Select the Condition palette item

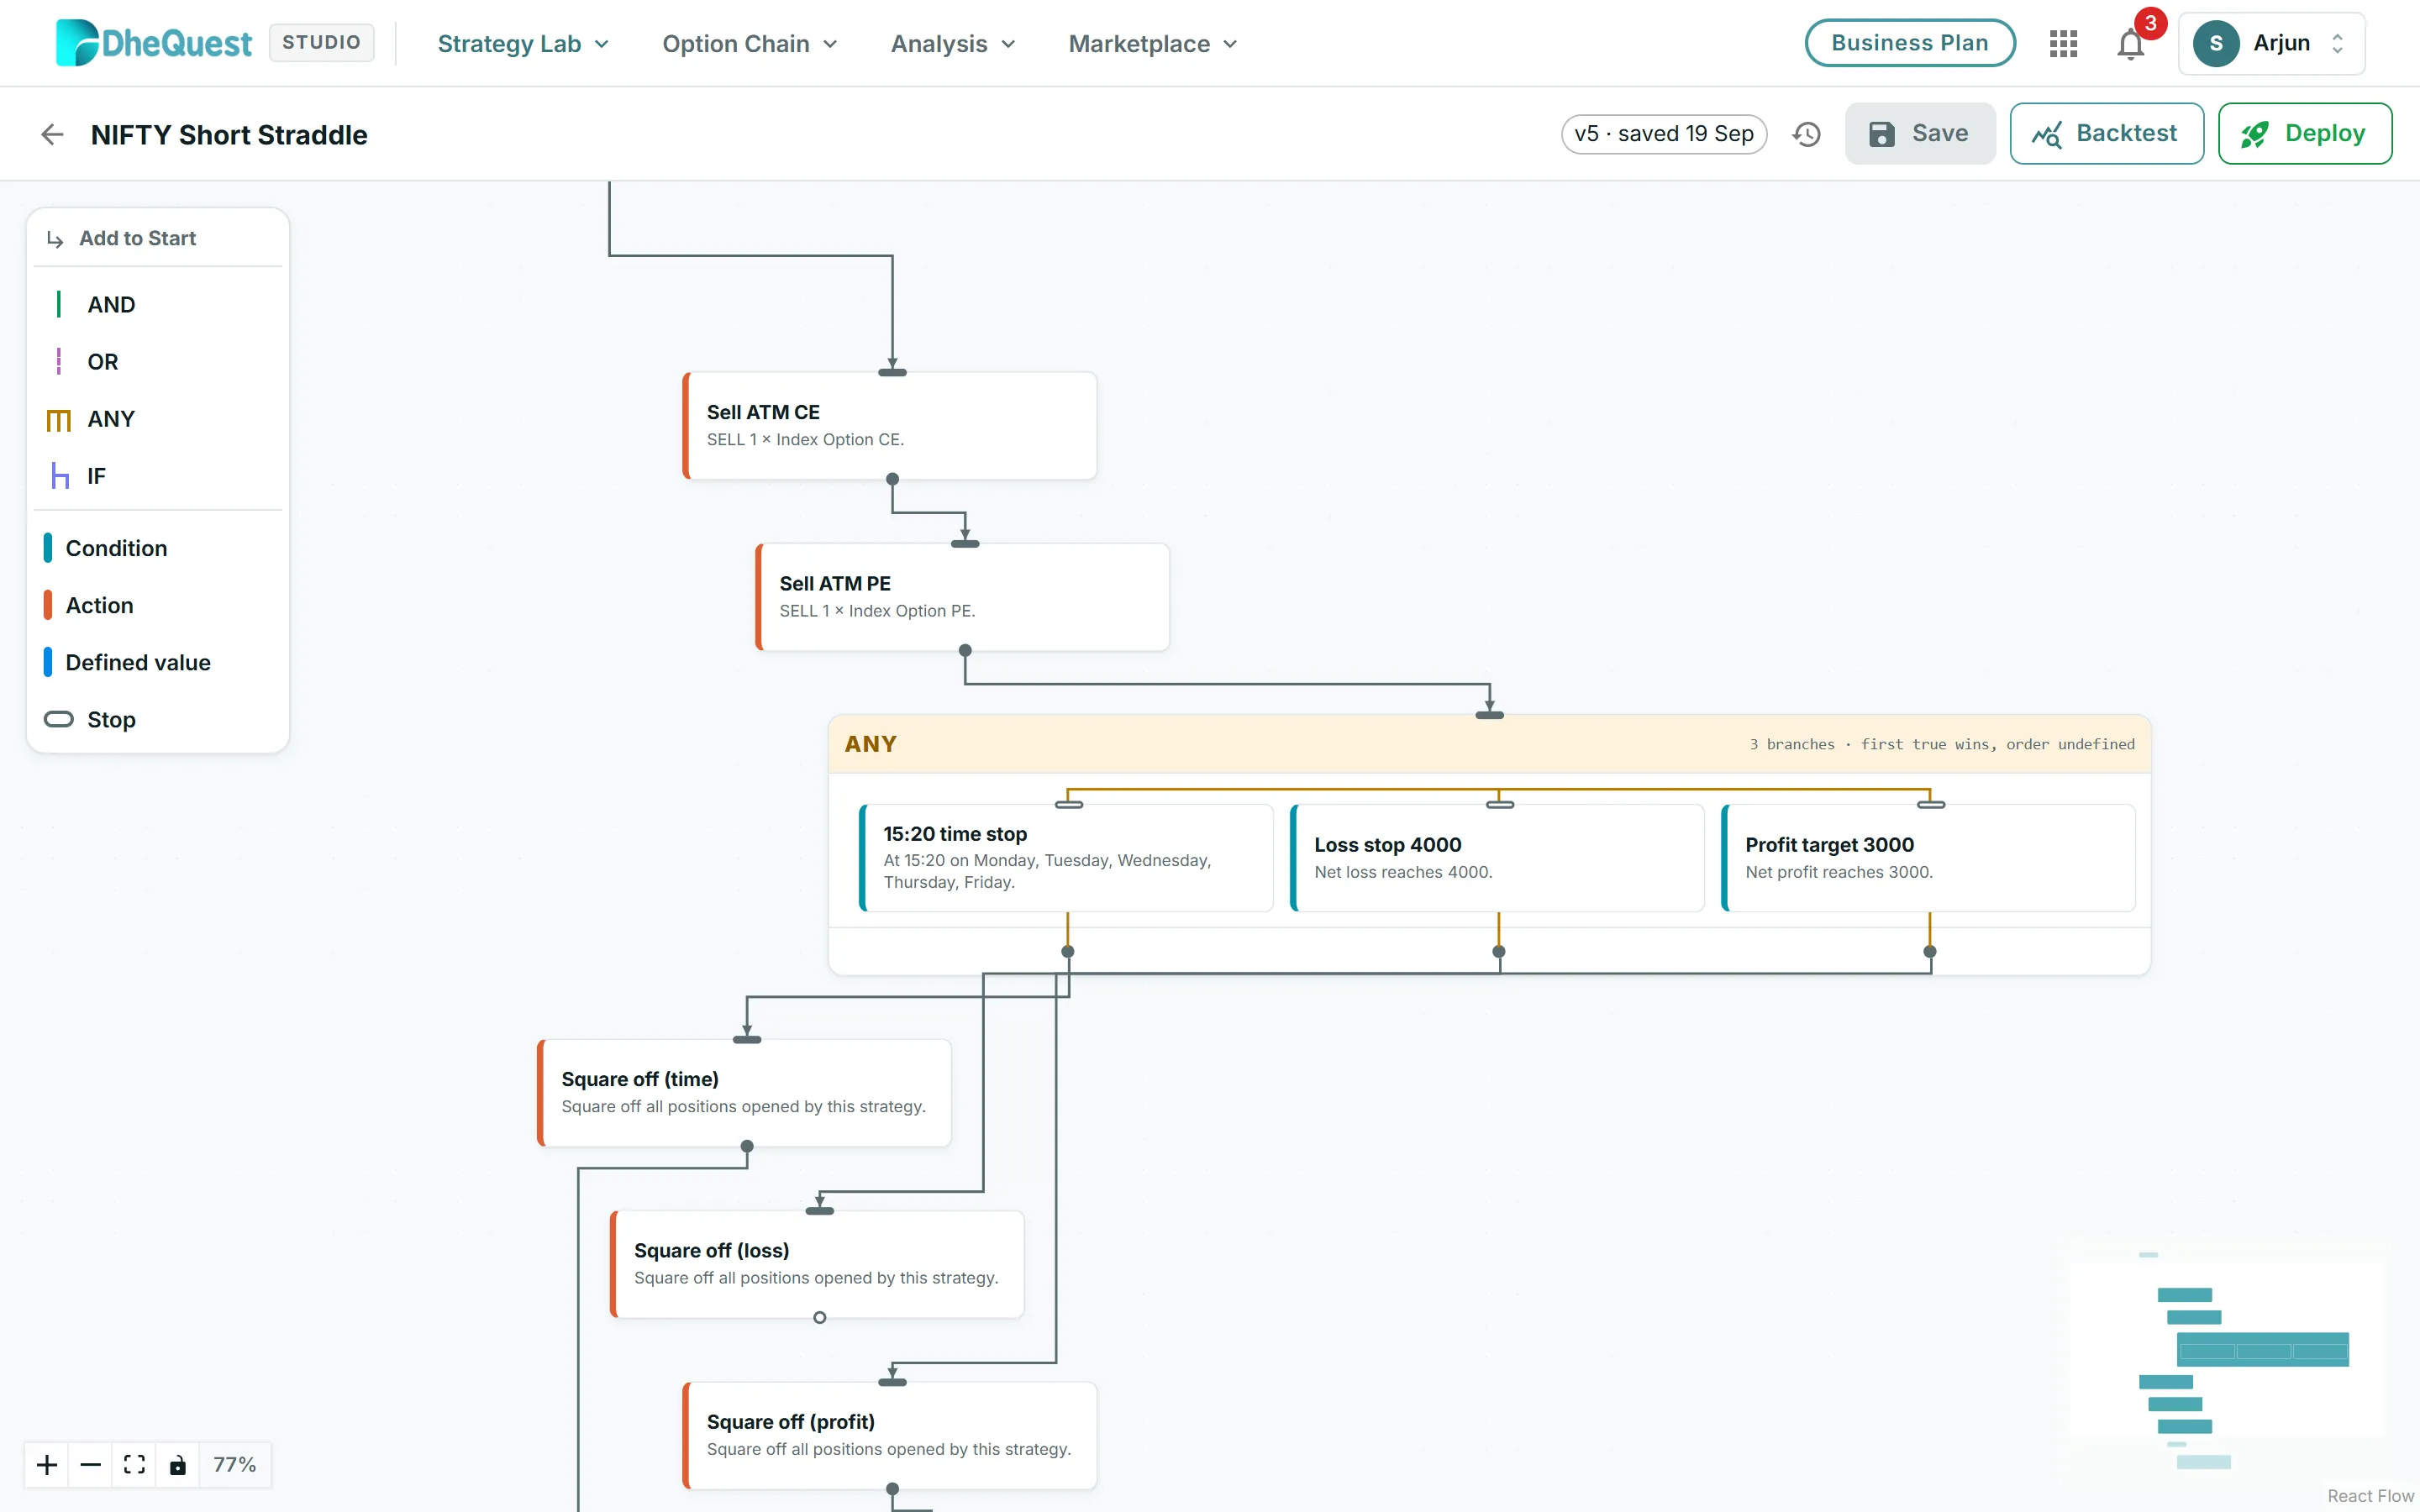point(158,548)
